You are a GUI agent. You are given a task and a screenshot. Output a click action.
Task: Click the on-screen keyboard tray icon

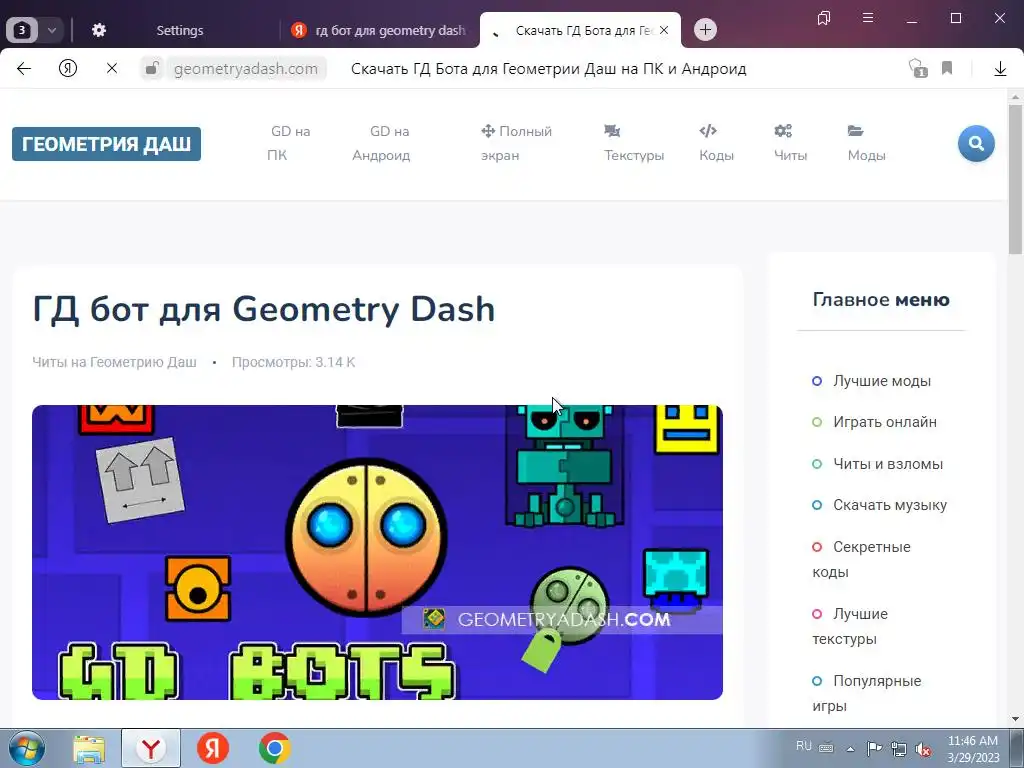click(826, 748)
